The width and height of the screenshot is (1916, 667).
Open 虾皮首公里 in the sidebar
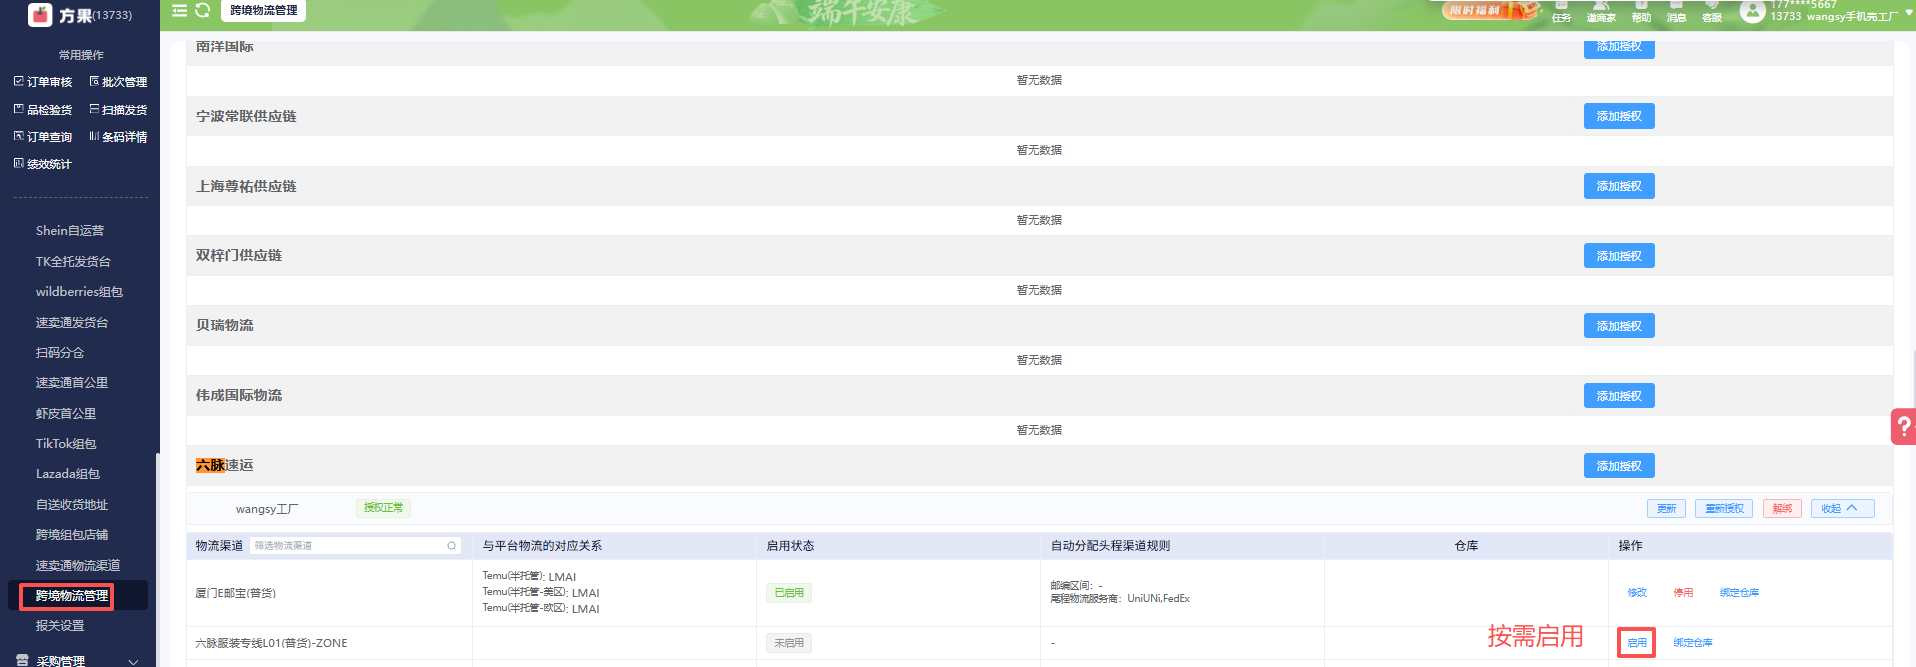click(66, 414)
